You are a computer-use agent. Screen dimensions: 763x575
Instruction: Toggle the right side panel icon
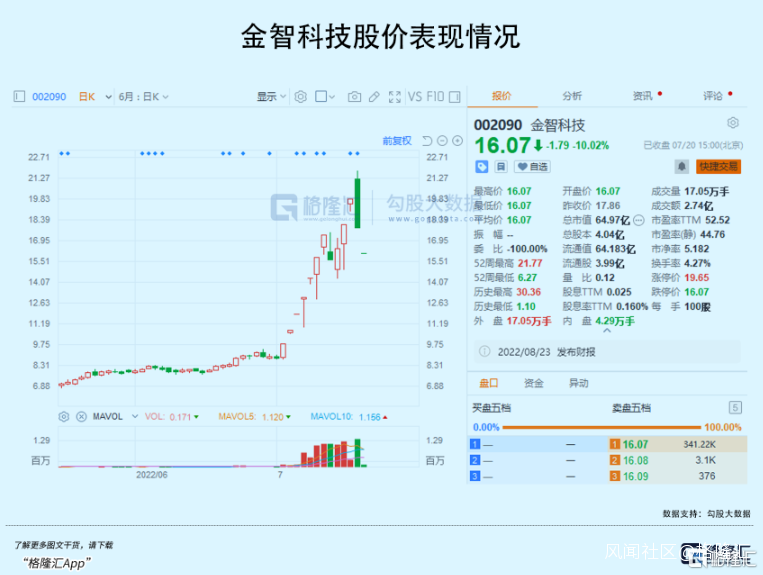point(454,97)
